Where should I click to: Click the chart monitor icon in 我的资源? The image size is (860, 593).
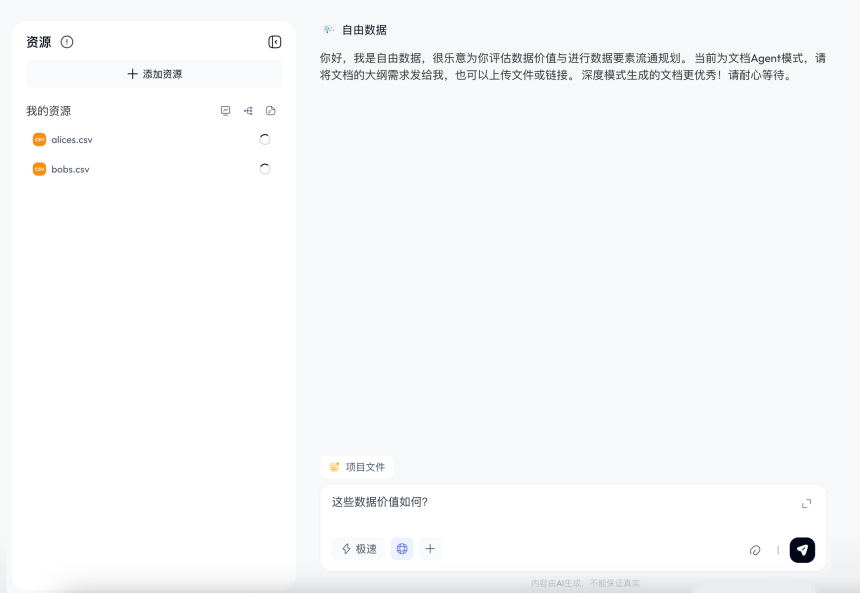[225, 111]
